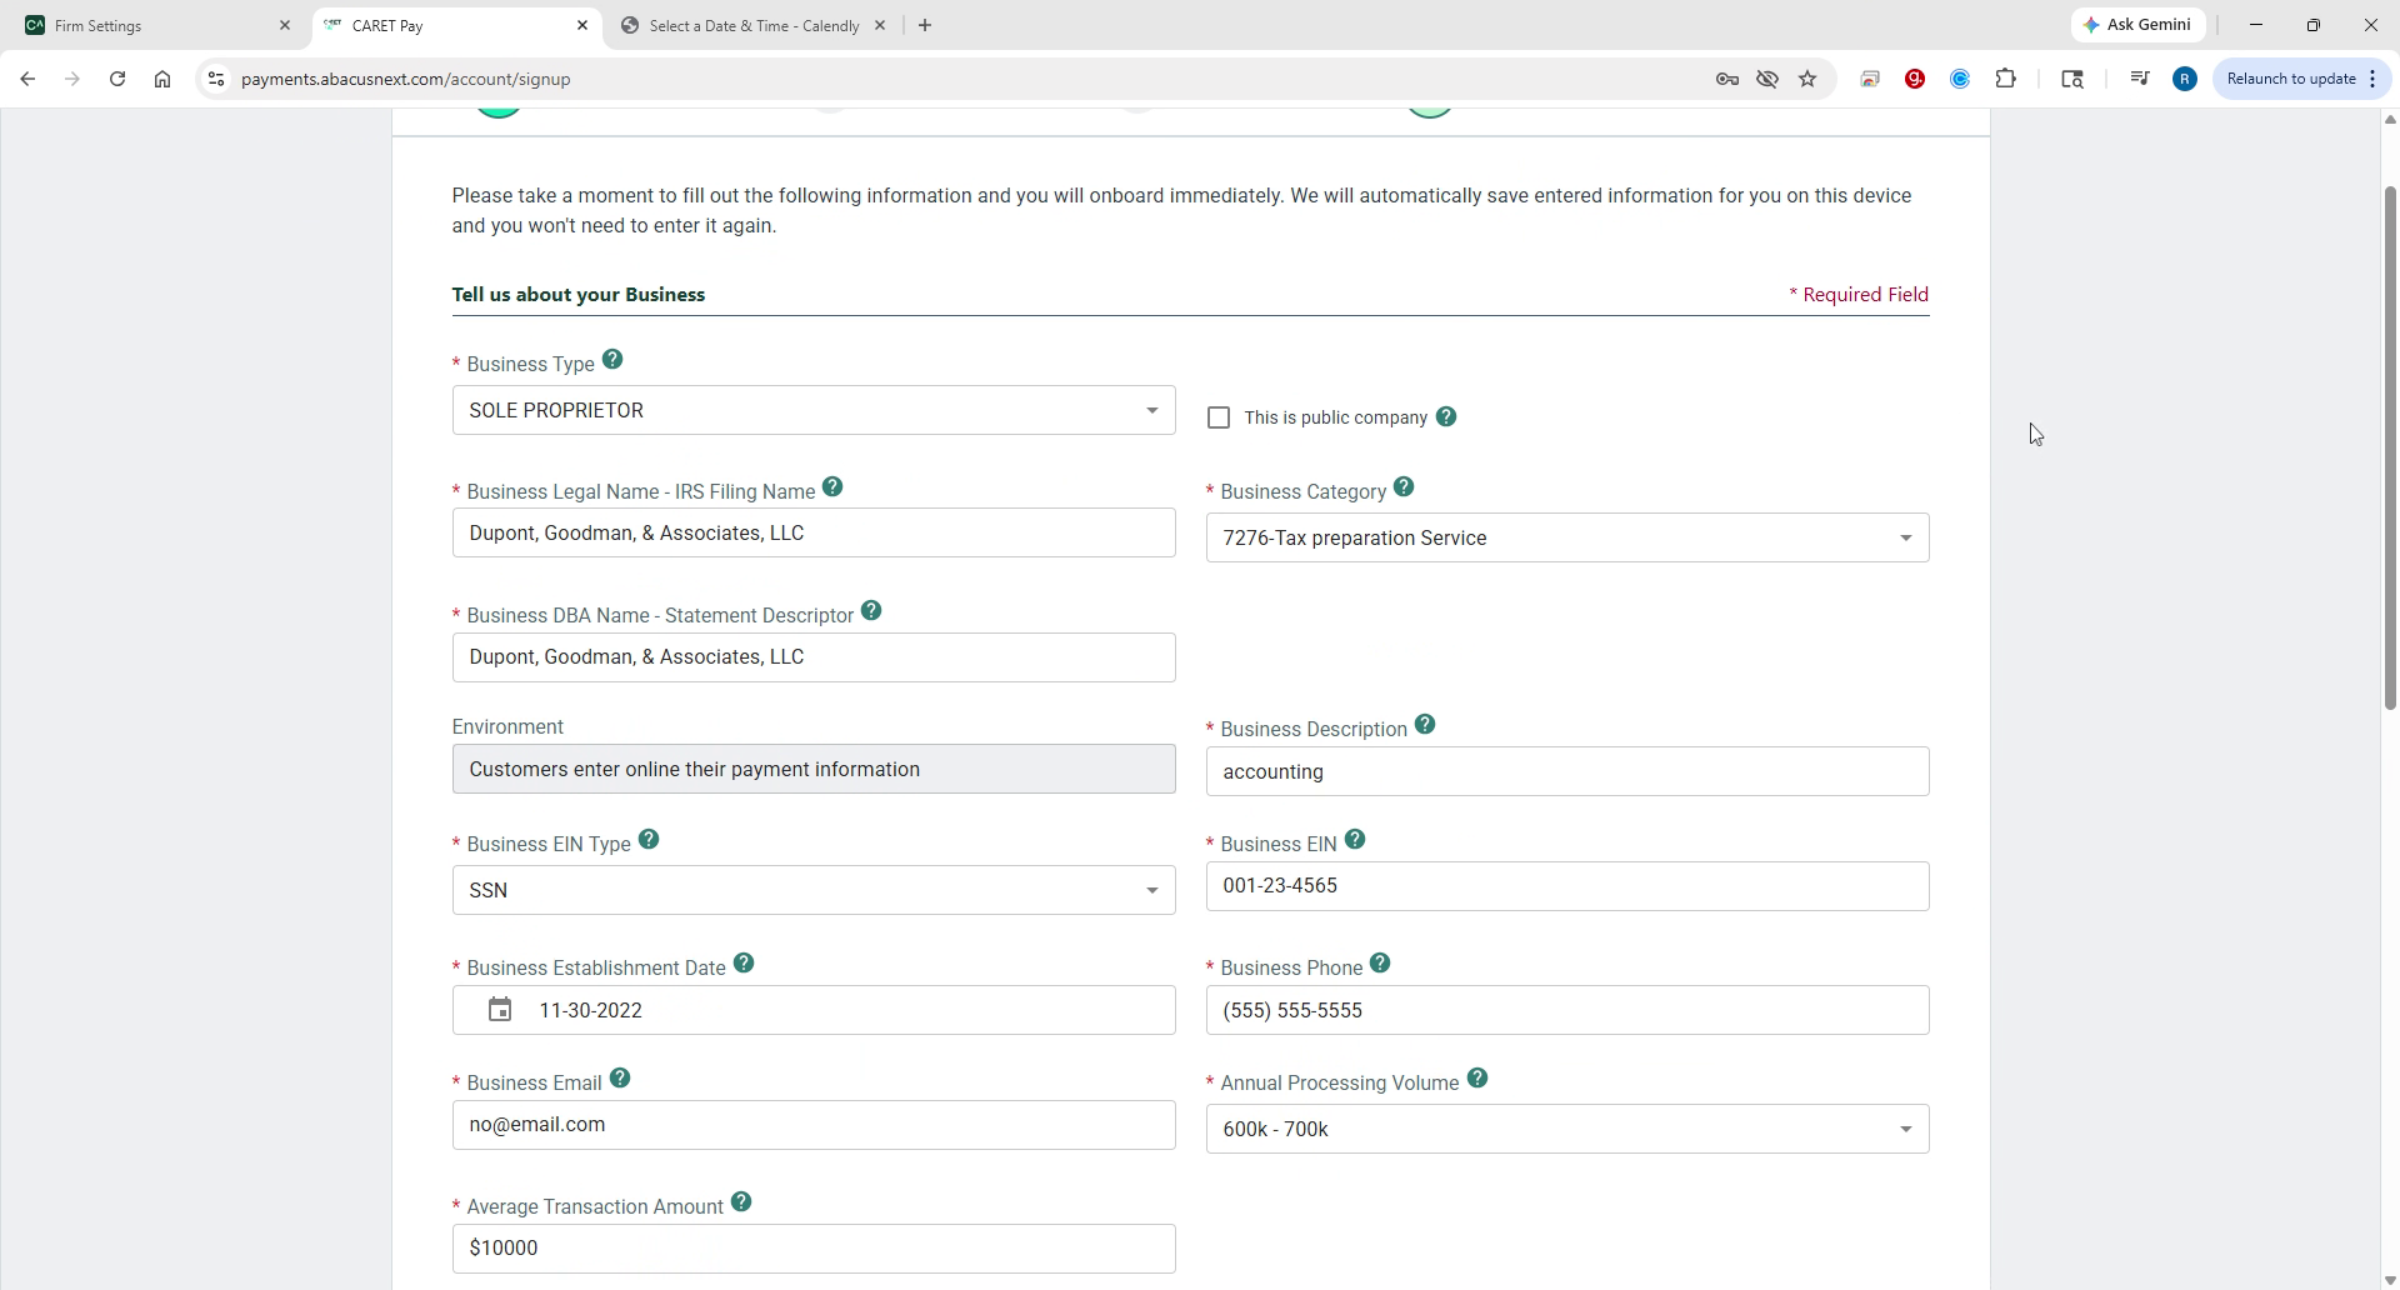Click the Business EIN input field

coord(1567,886)
